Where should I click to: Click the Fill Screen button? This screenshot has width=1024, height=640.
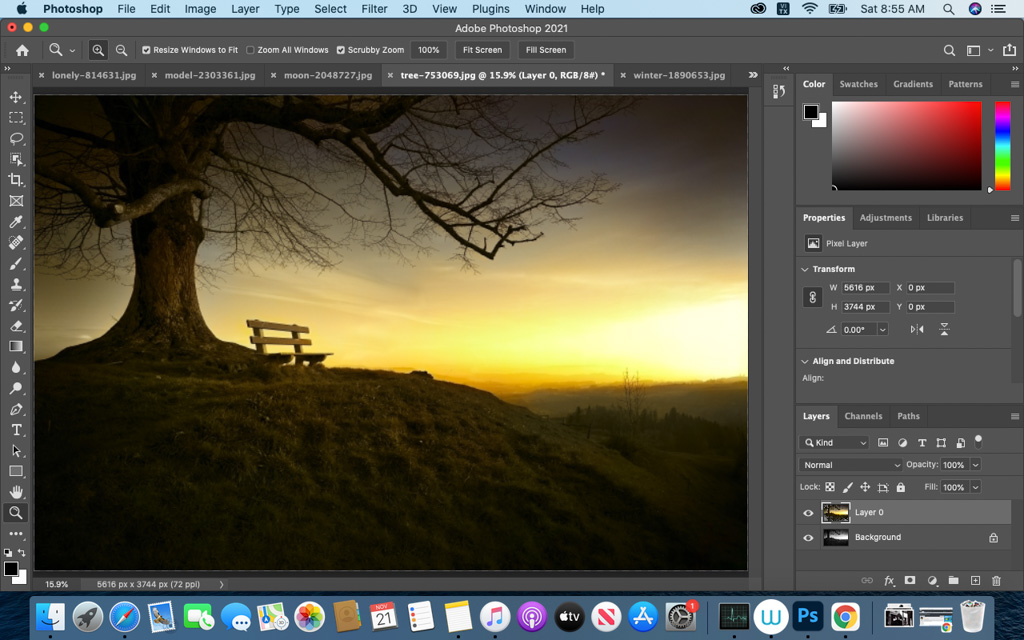(x=546, y=50)
